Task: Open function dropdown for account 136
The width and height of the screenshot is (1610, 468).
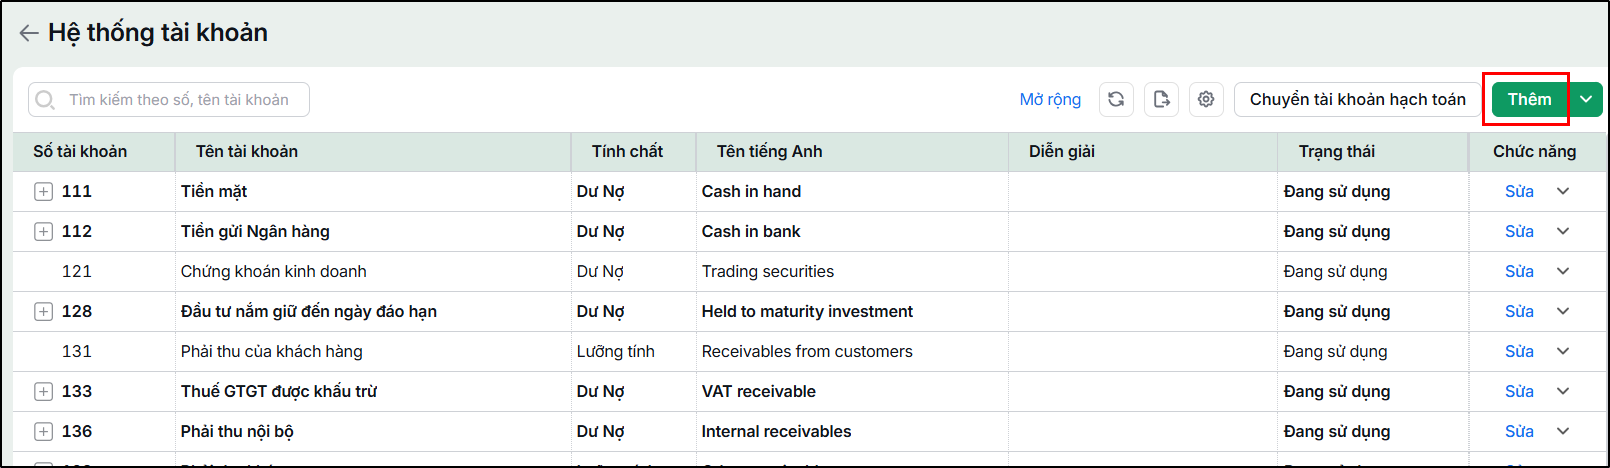Action: point(1563,431)
